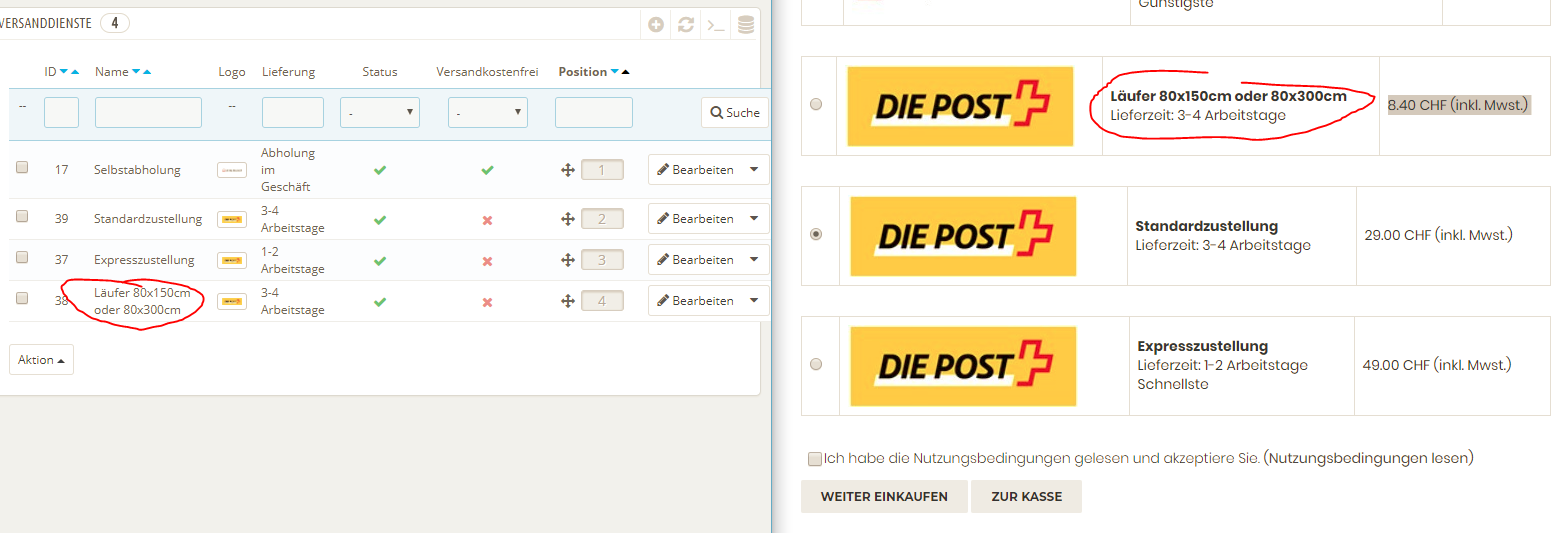
Task: Click Bearbeiten for Läufer 80x150cm
Action: point(695,301)
